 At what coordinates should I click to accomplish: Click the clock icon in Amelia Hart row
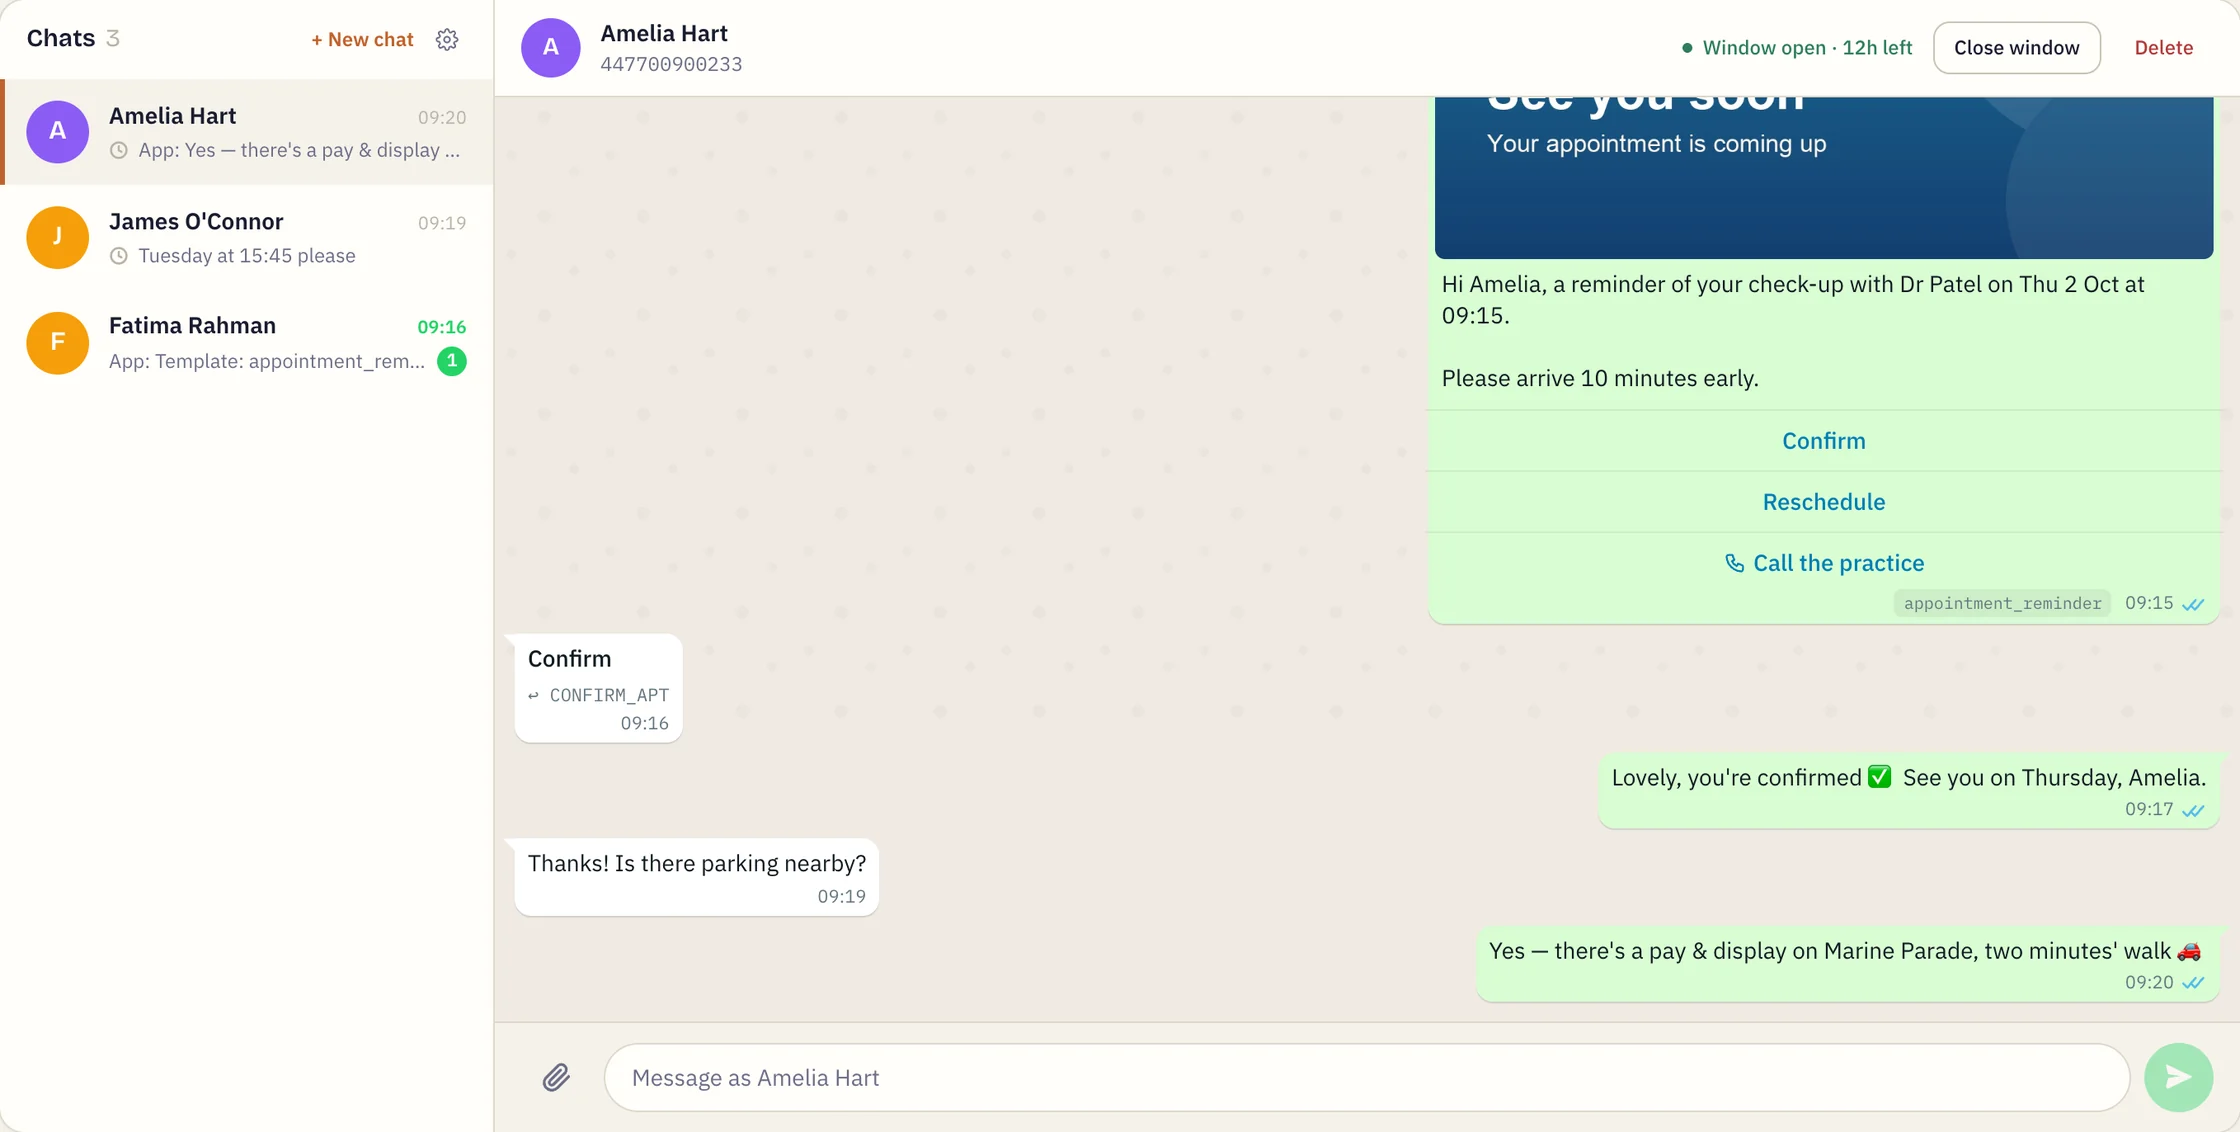coord(119,150)
